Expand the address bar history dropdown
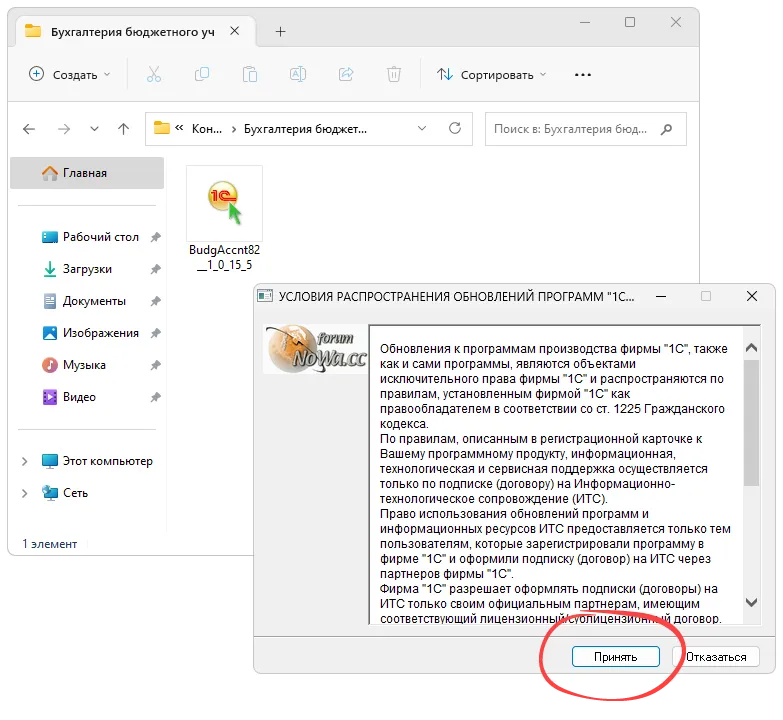 pyautogui.click(x=422, y=128)
